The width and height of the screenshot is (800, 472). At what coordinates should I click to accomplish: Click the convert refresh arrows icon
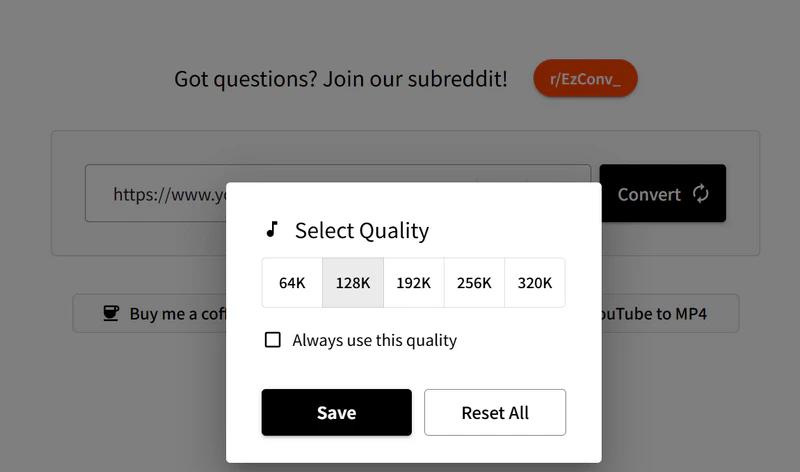701,194
